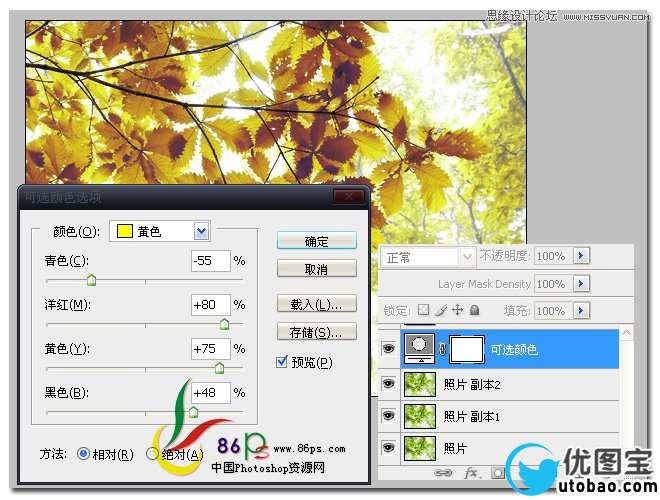Select the 可选颜色 layer name
Viewport: 660px width, 500px height.
pos(514,349)
